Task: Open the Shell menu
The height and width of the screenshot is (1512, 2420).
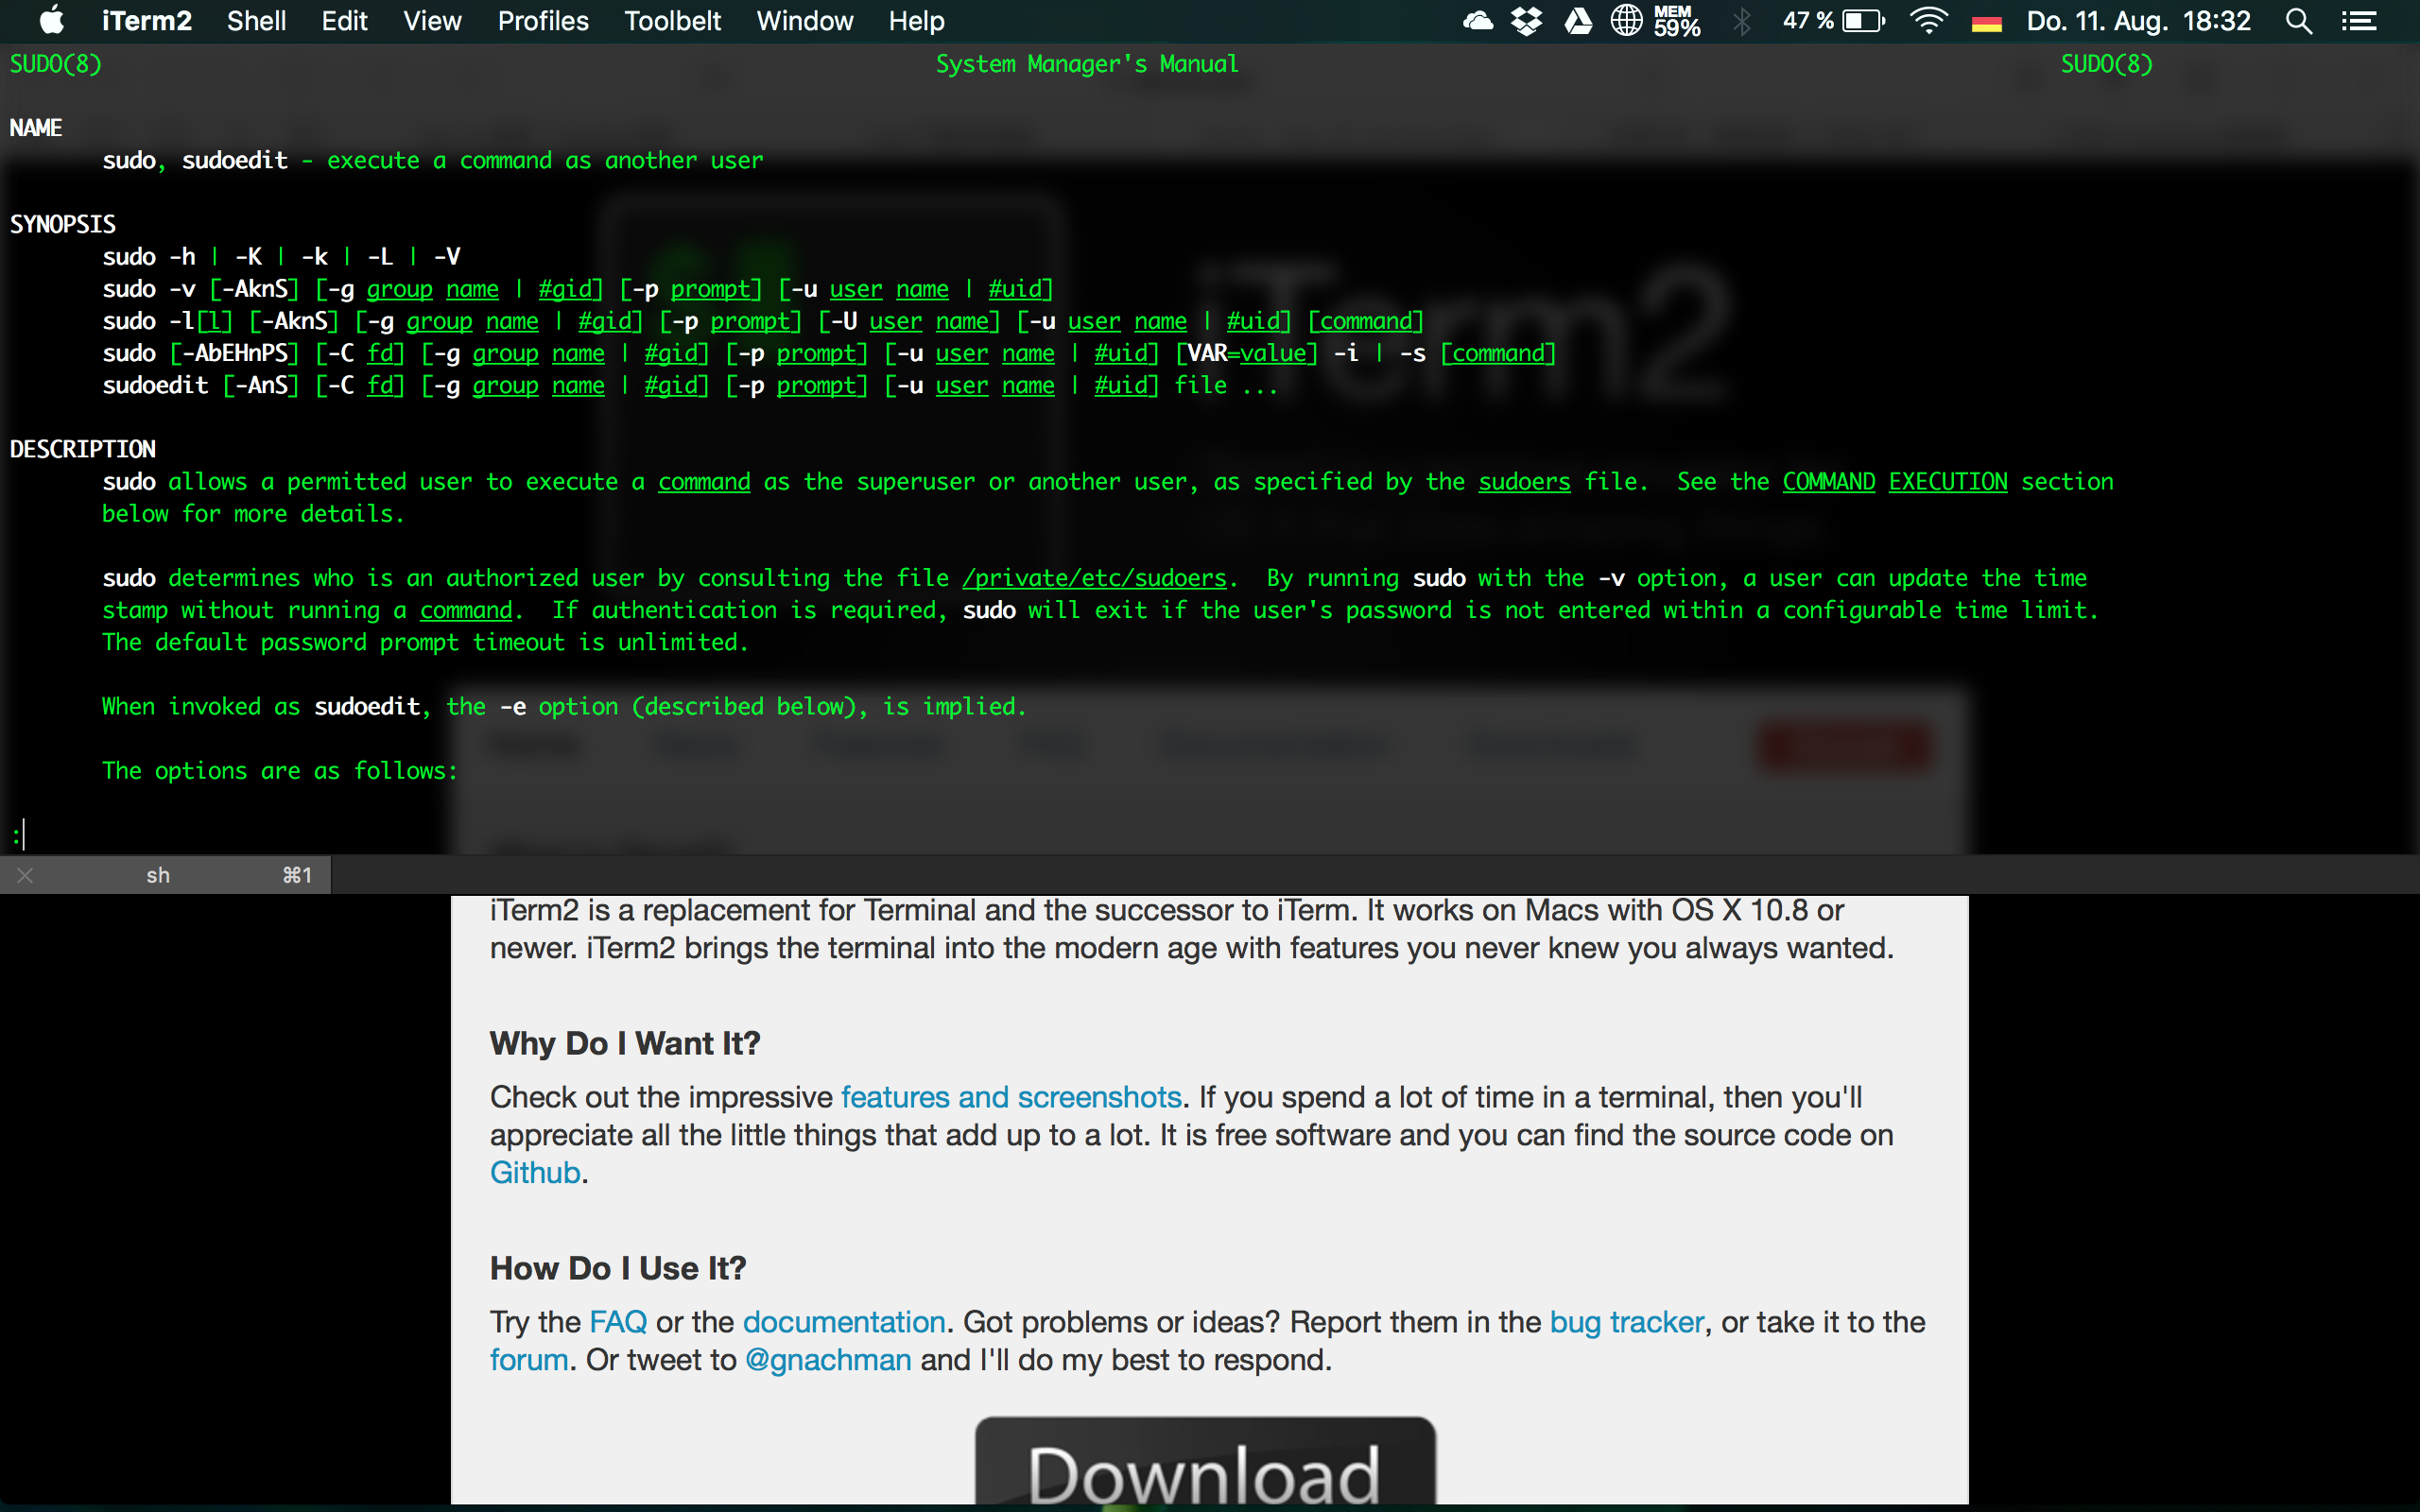Action: (256, 21)
